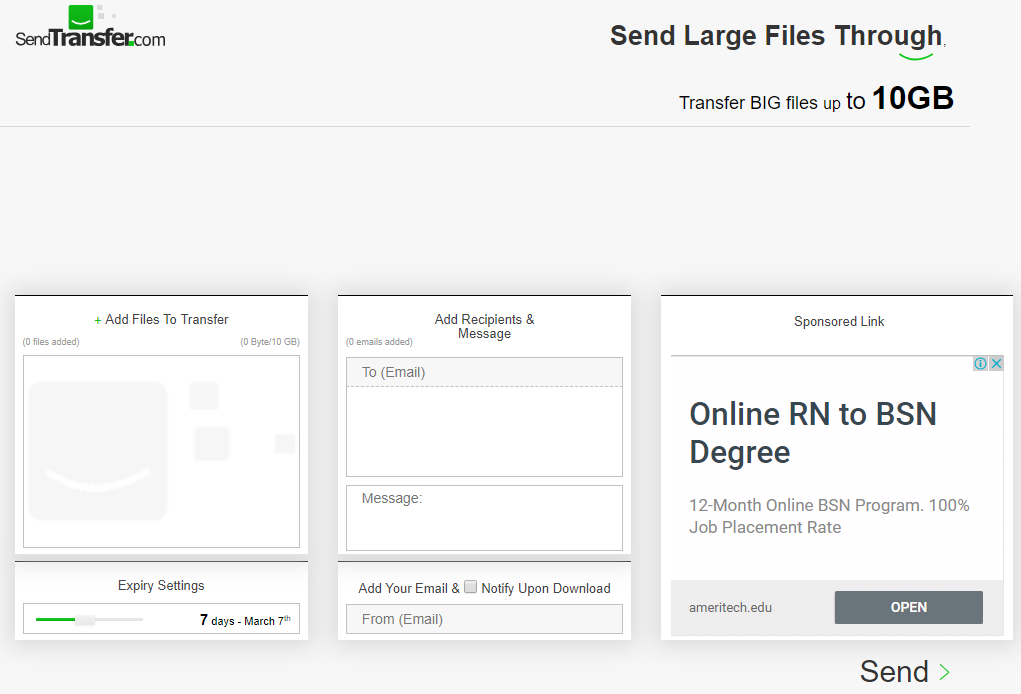The width and height of the screenshot is (1021, 694).
Task: Open the ameritech.edu ad via OPEN button
Action: (908, 607)
